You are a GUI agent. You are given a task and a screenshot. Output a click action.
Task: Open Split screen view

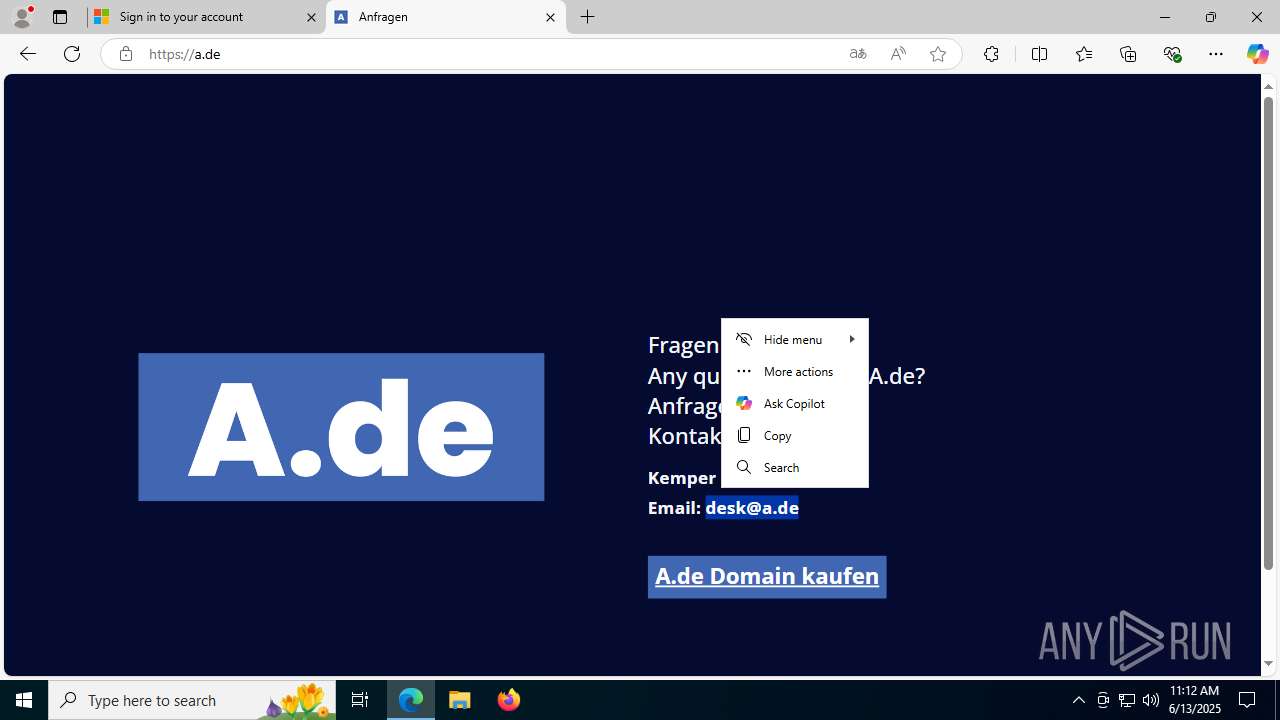point(1039,54)
